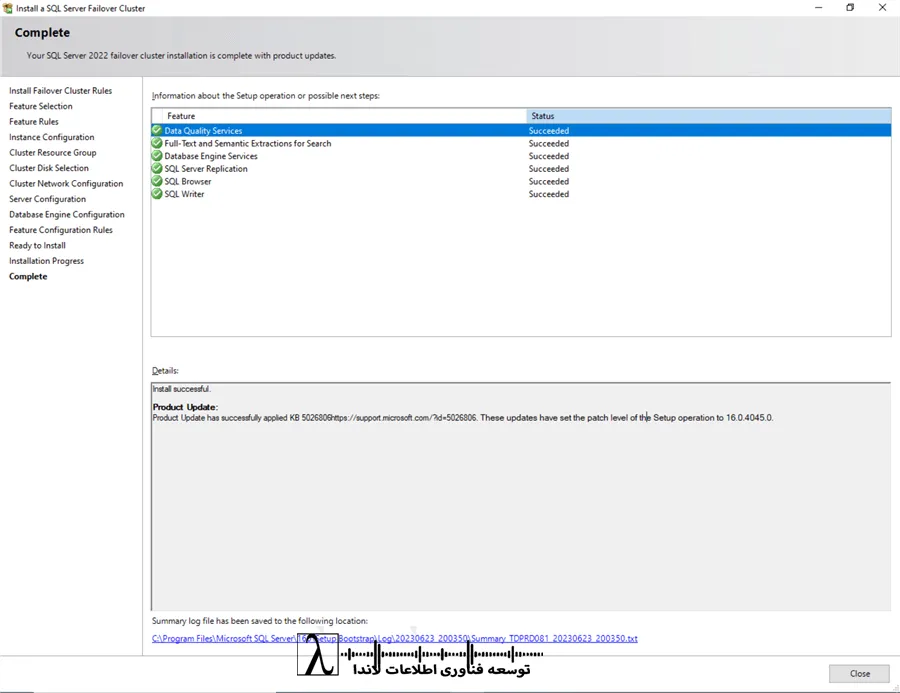The width and height of the screenshot is (900, 693).
Task: Click green check icon beside Database Engine Services
Action: point(157,156)
